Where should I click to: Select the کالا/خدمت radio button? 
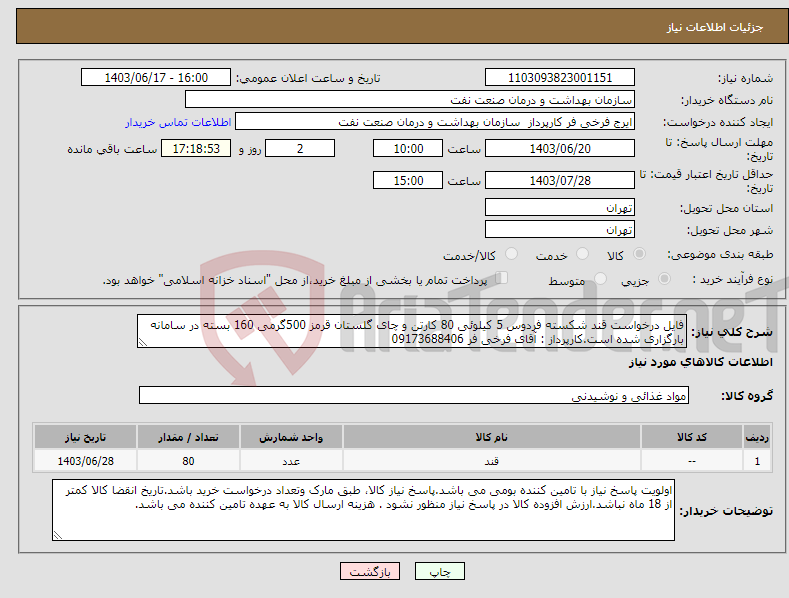(511, 254)
